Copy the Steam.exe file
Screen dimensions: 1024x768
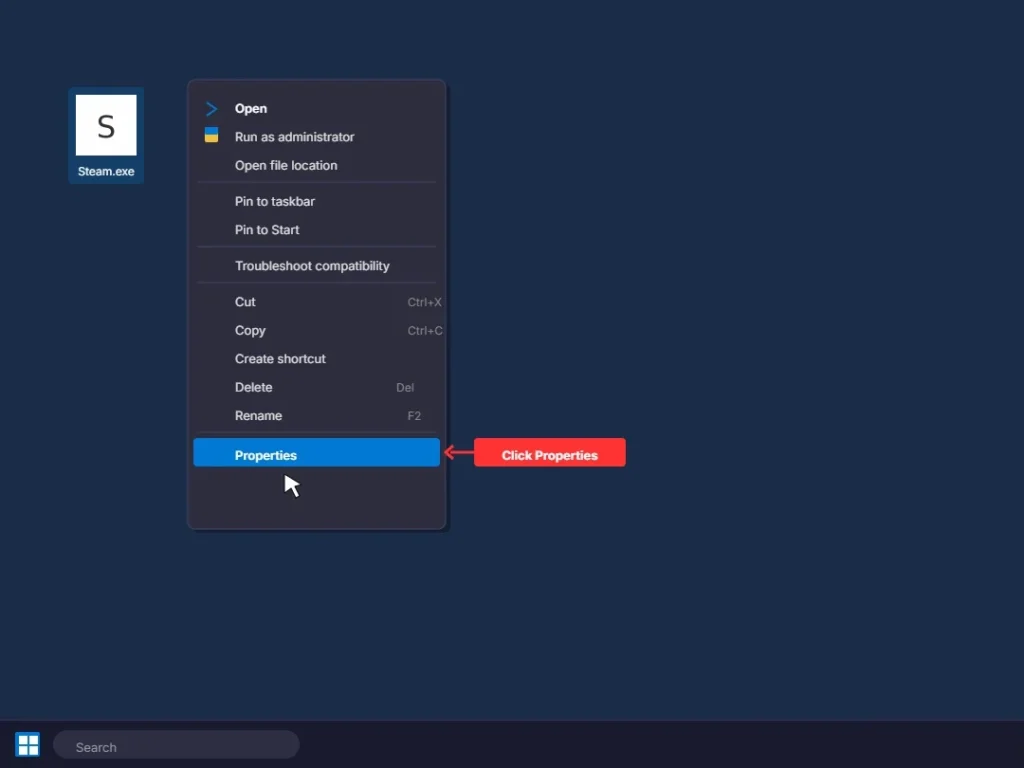click(250, 330)
